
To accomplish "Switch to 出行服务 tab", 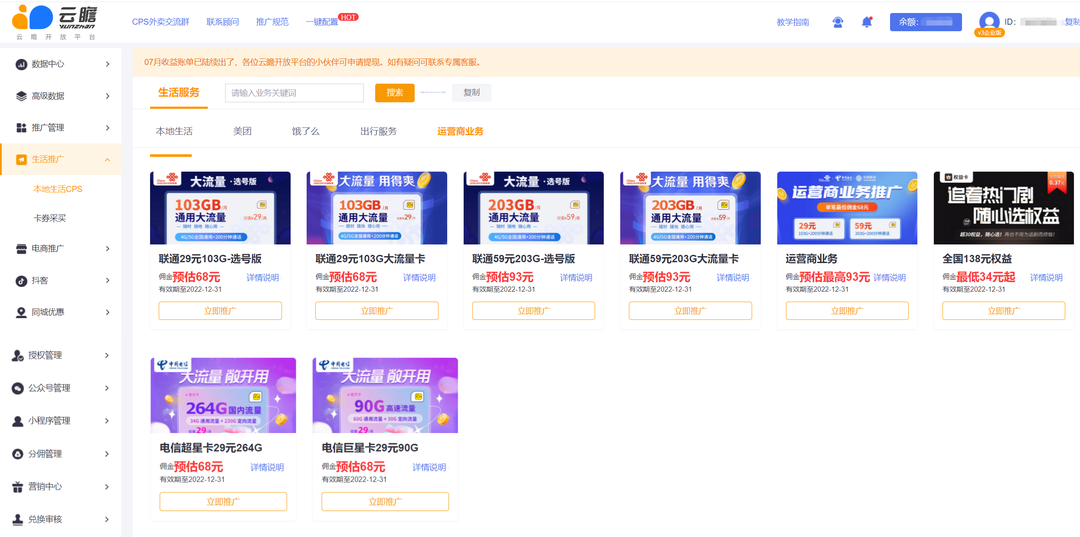I will click(x=378, y=131).
